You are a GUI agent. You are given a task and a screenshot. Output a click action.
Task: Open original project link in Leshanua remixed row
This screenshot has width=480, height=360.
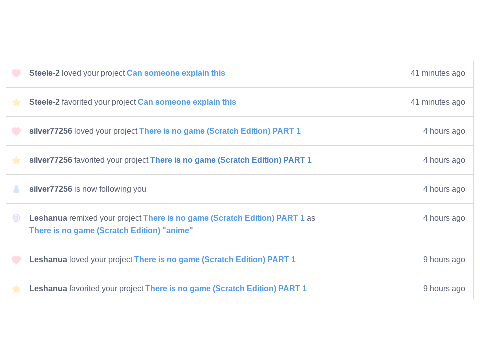pos(224,218)
